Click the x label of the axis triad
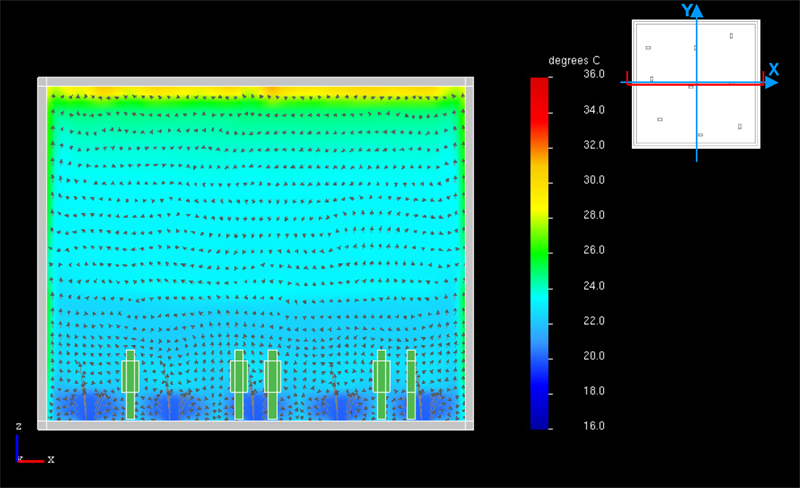Image resolution: width=800 pixels, height=488 pixels. 51,459
